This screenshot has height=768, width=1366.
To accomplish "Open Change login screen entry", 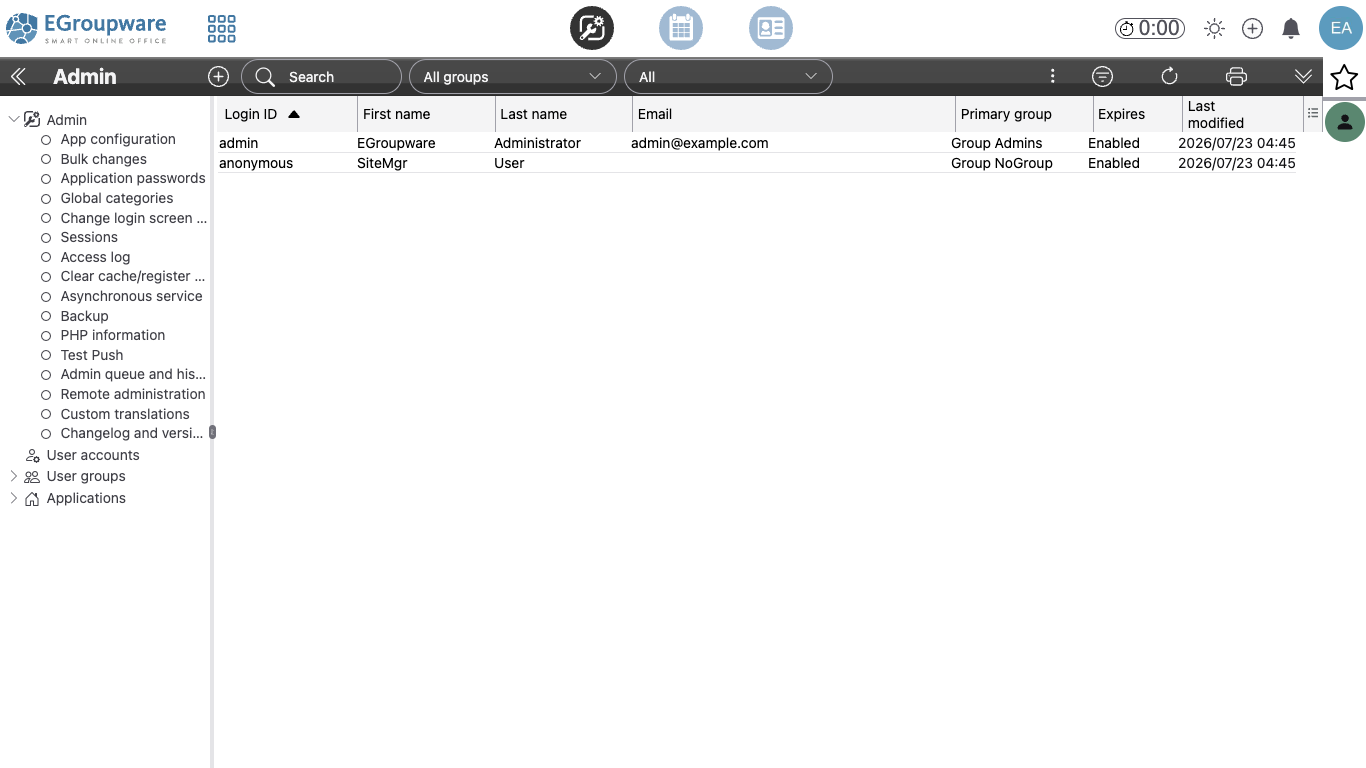I will point(134,218).
